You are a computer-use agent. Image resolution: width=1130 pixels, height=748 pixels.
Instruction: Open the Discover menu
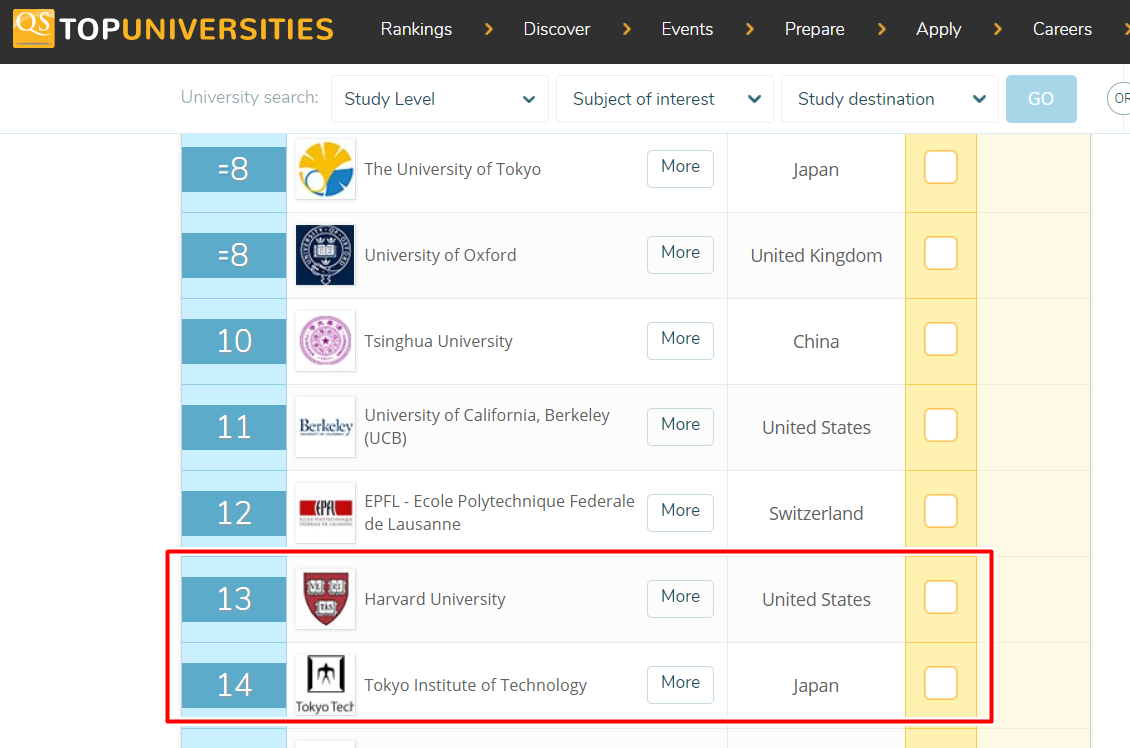coord(556,29)
